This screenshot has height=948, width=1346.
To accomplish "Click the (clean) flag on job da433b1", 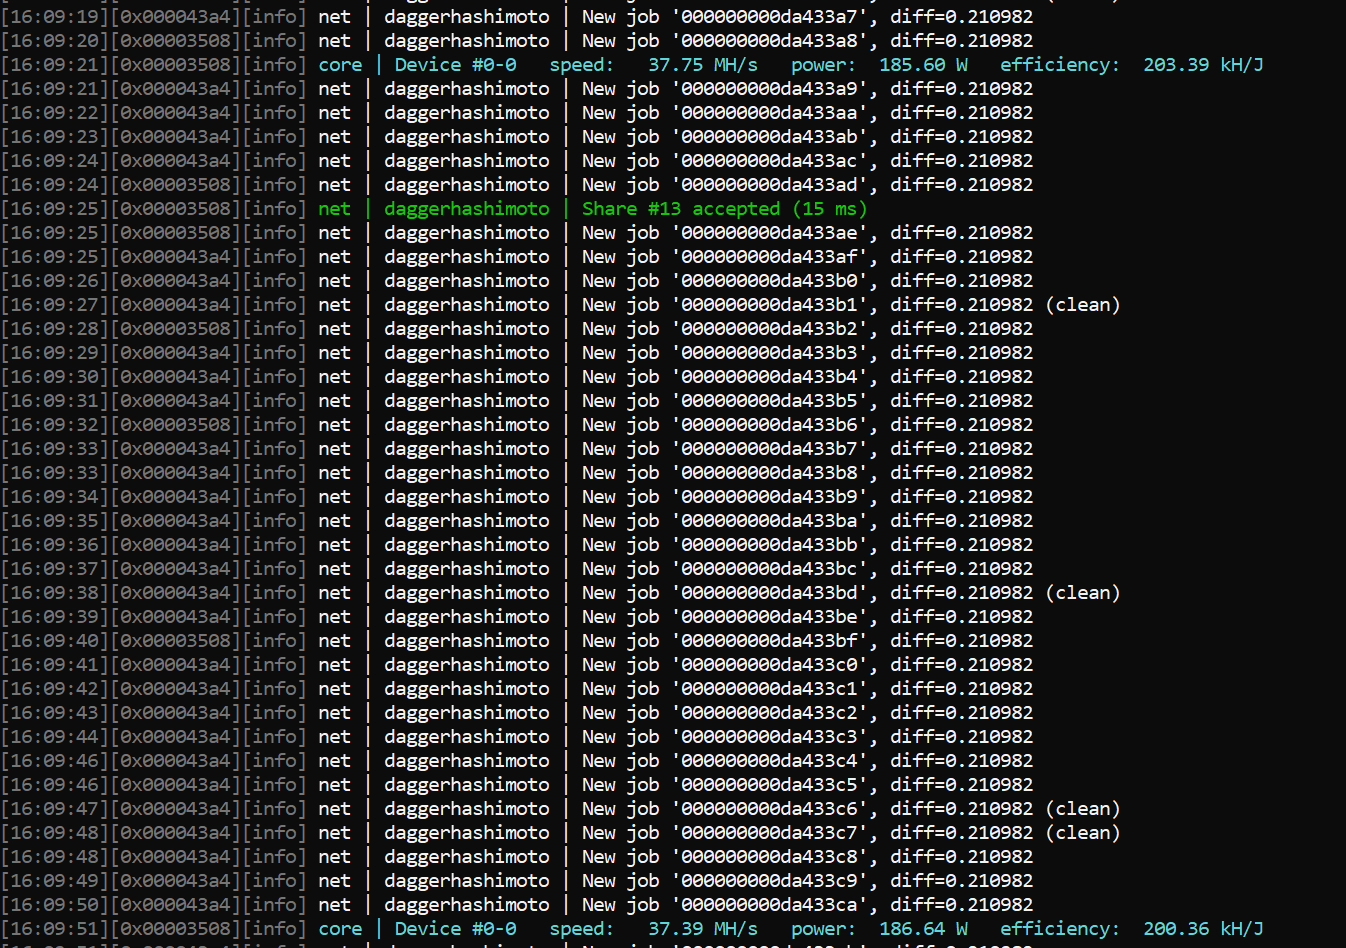I will (x=1083, y=305).
